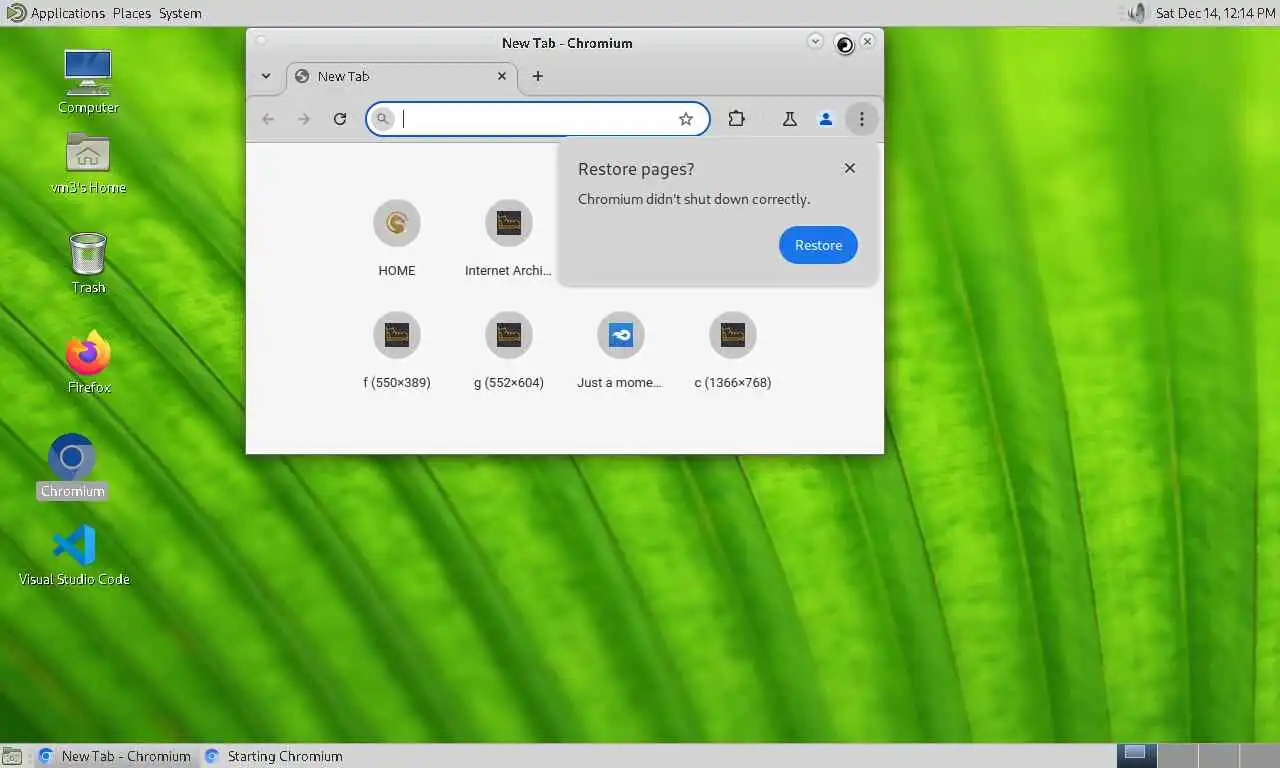This screenshot has height=768, width=1280.
Task: Open the window menu button in Chromium titlebar
Action: click(261, 41)
